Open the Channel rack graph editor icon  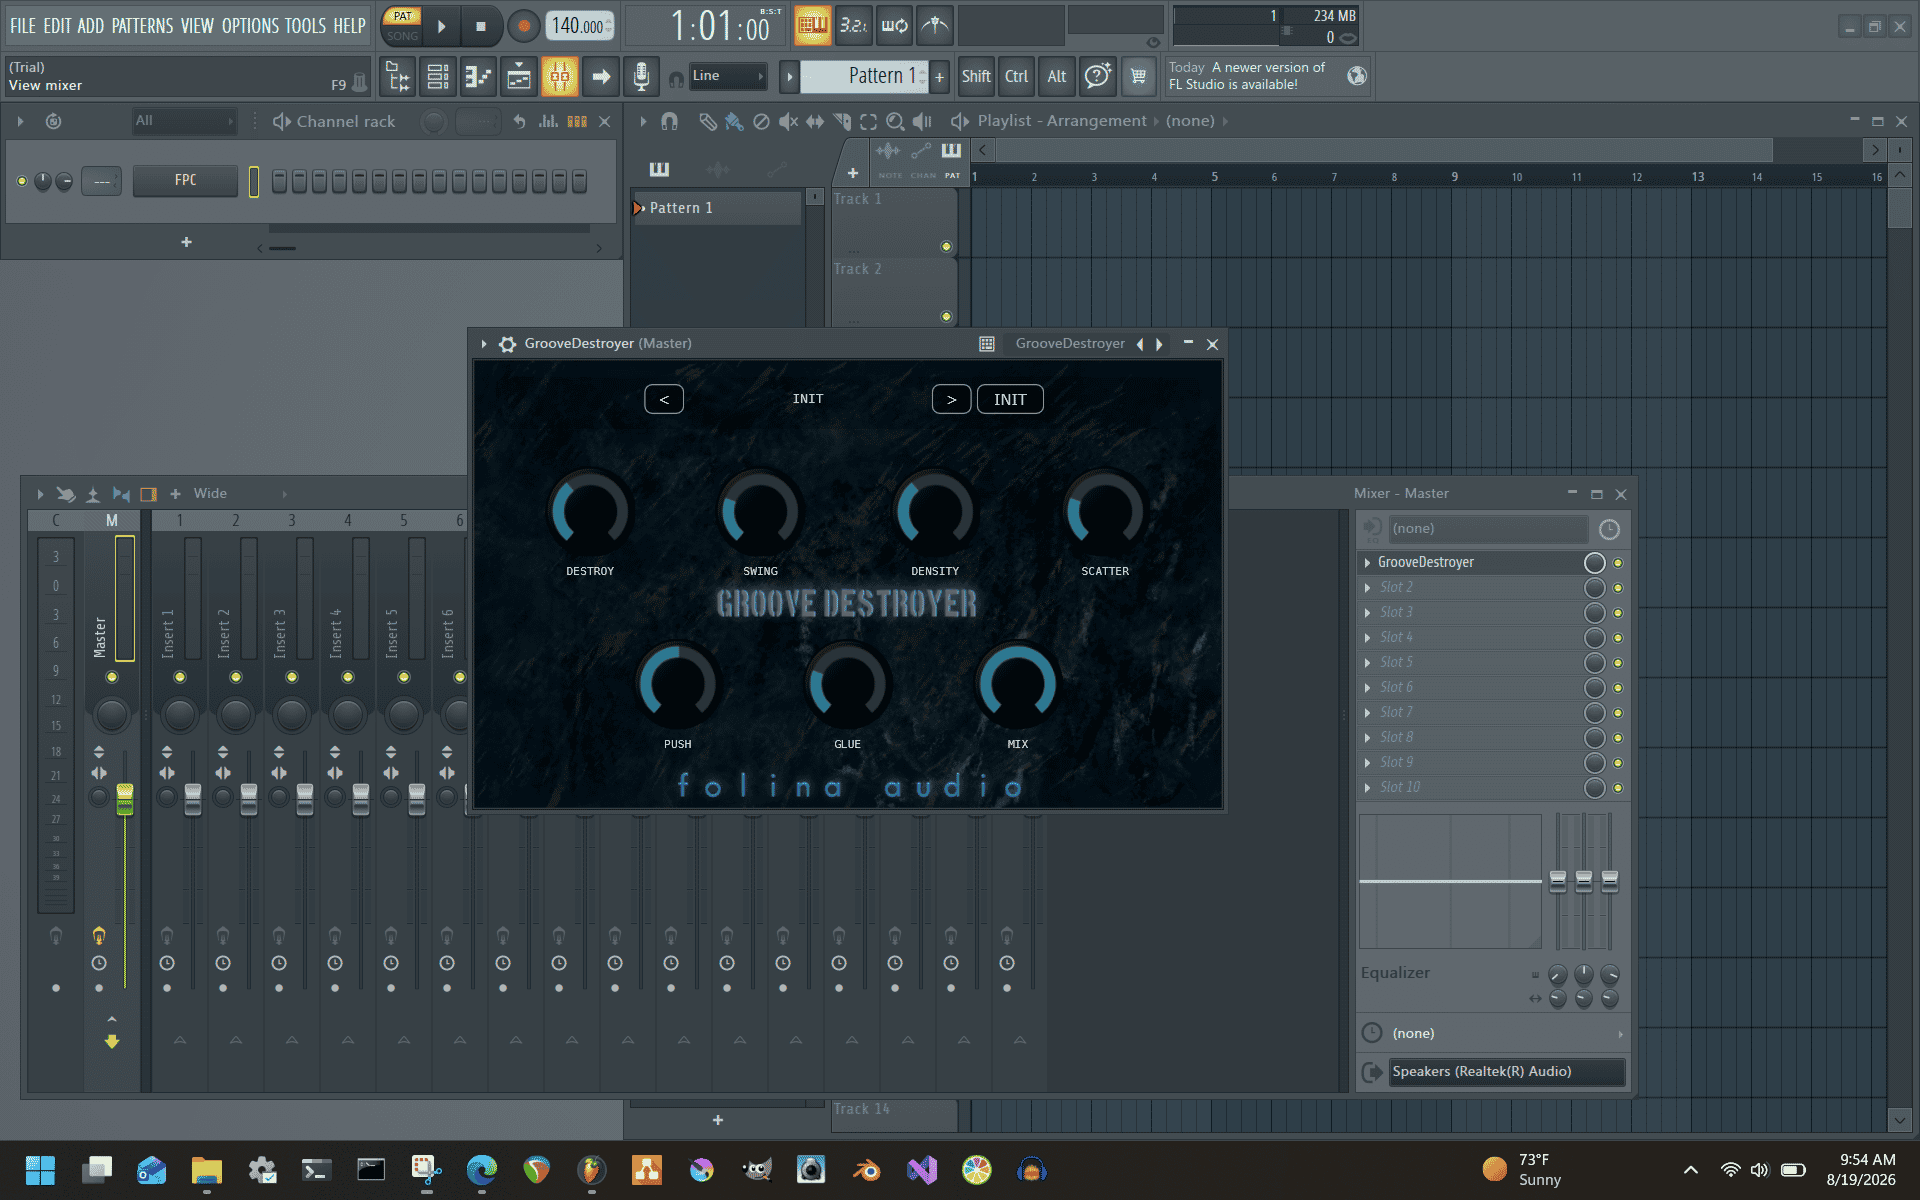click(548, 121)
